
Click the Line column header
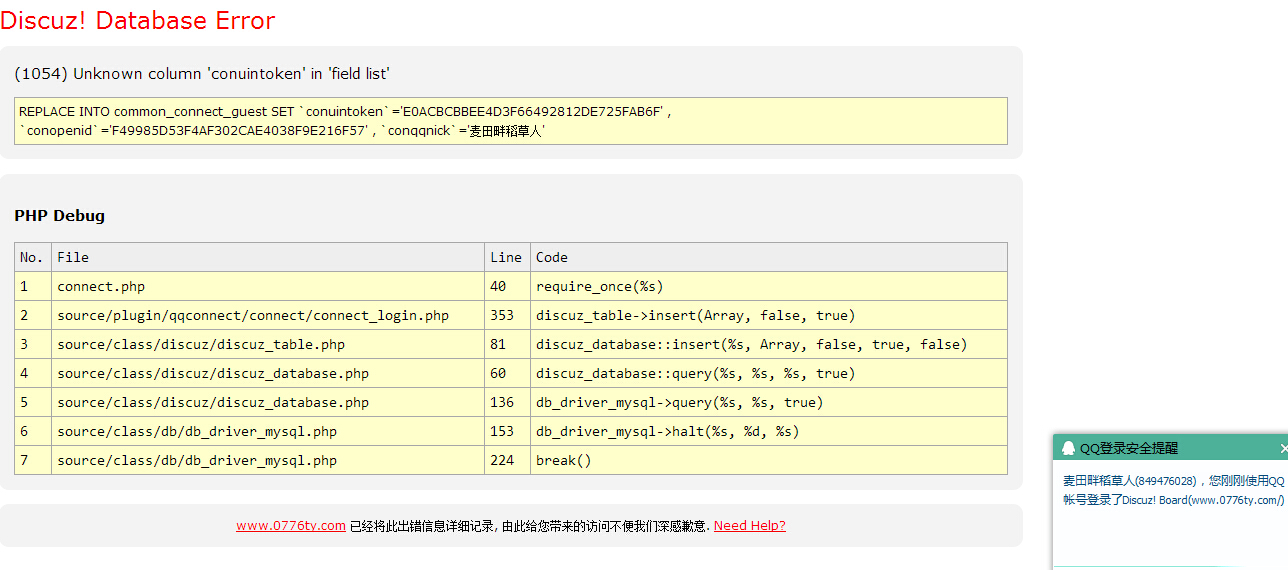click(506, 257)
